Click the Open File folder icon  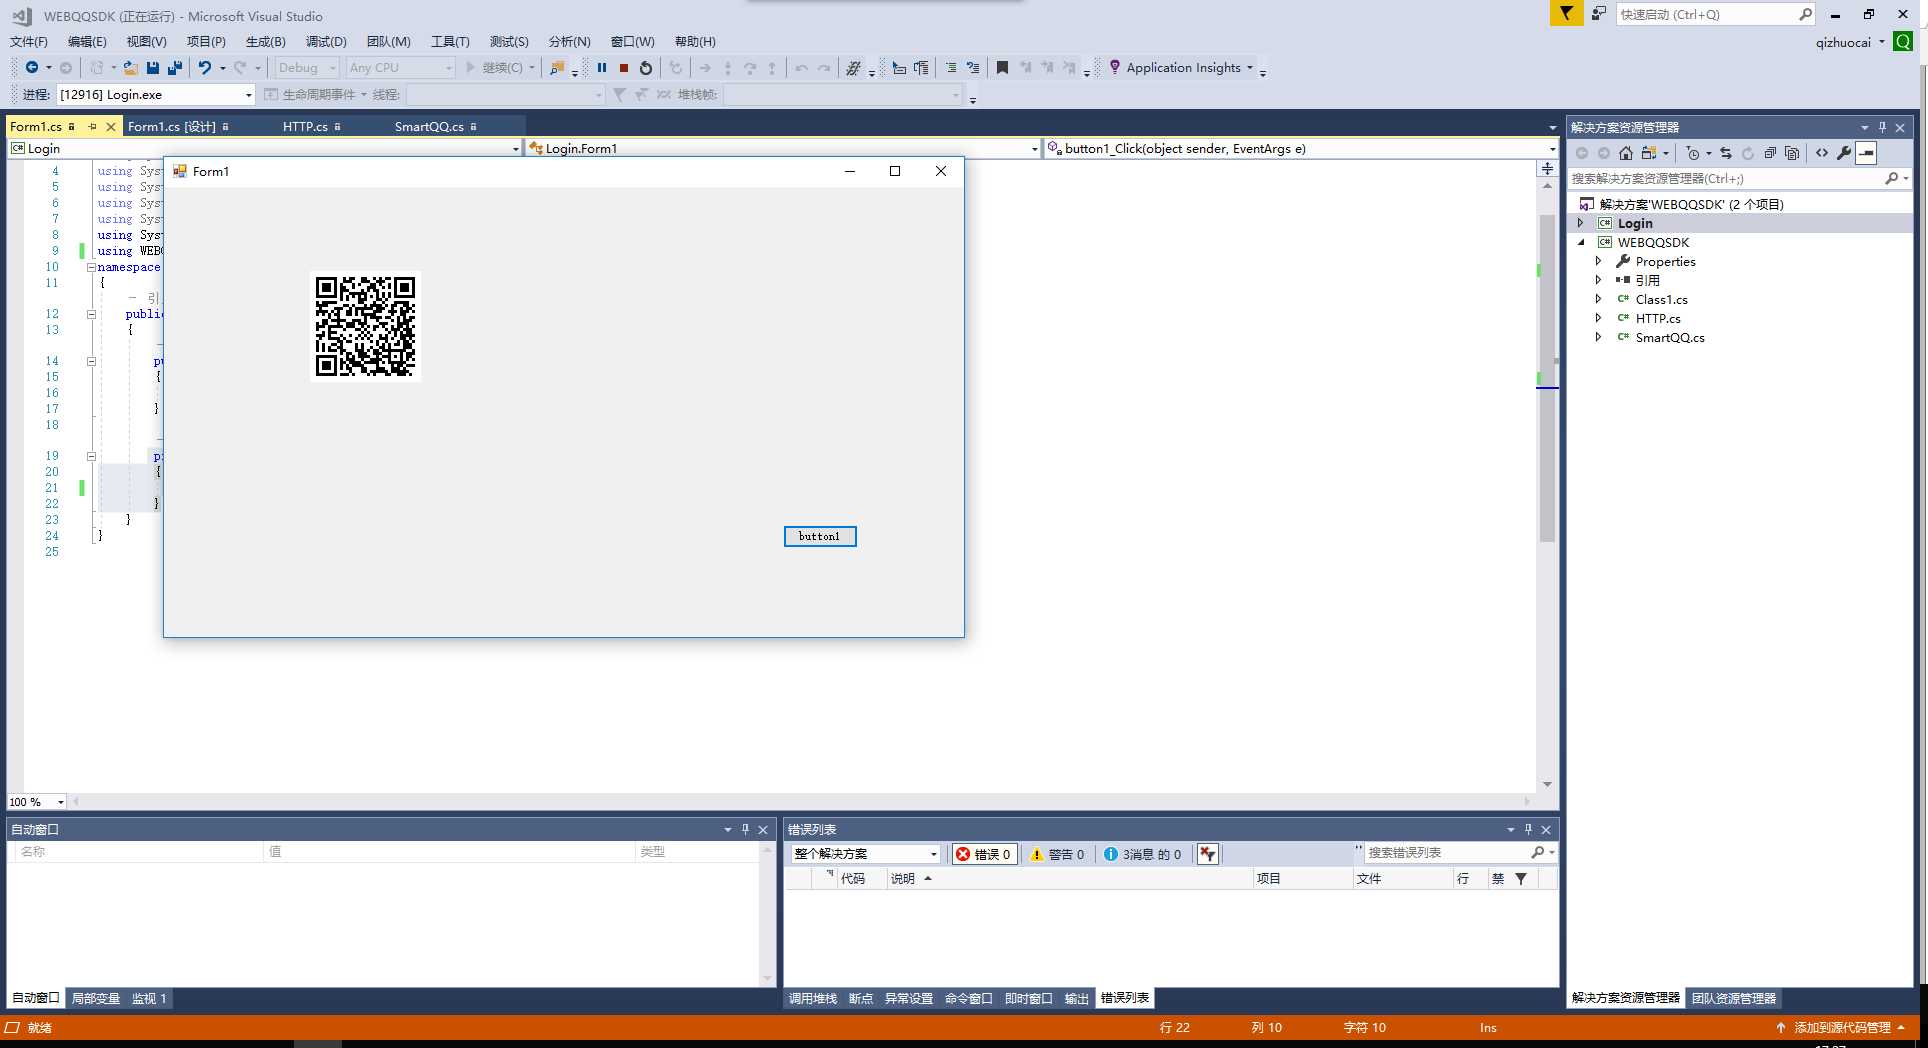pyautogui.click(x=130, y=68)
